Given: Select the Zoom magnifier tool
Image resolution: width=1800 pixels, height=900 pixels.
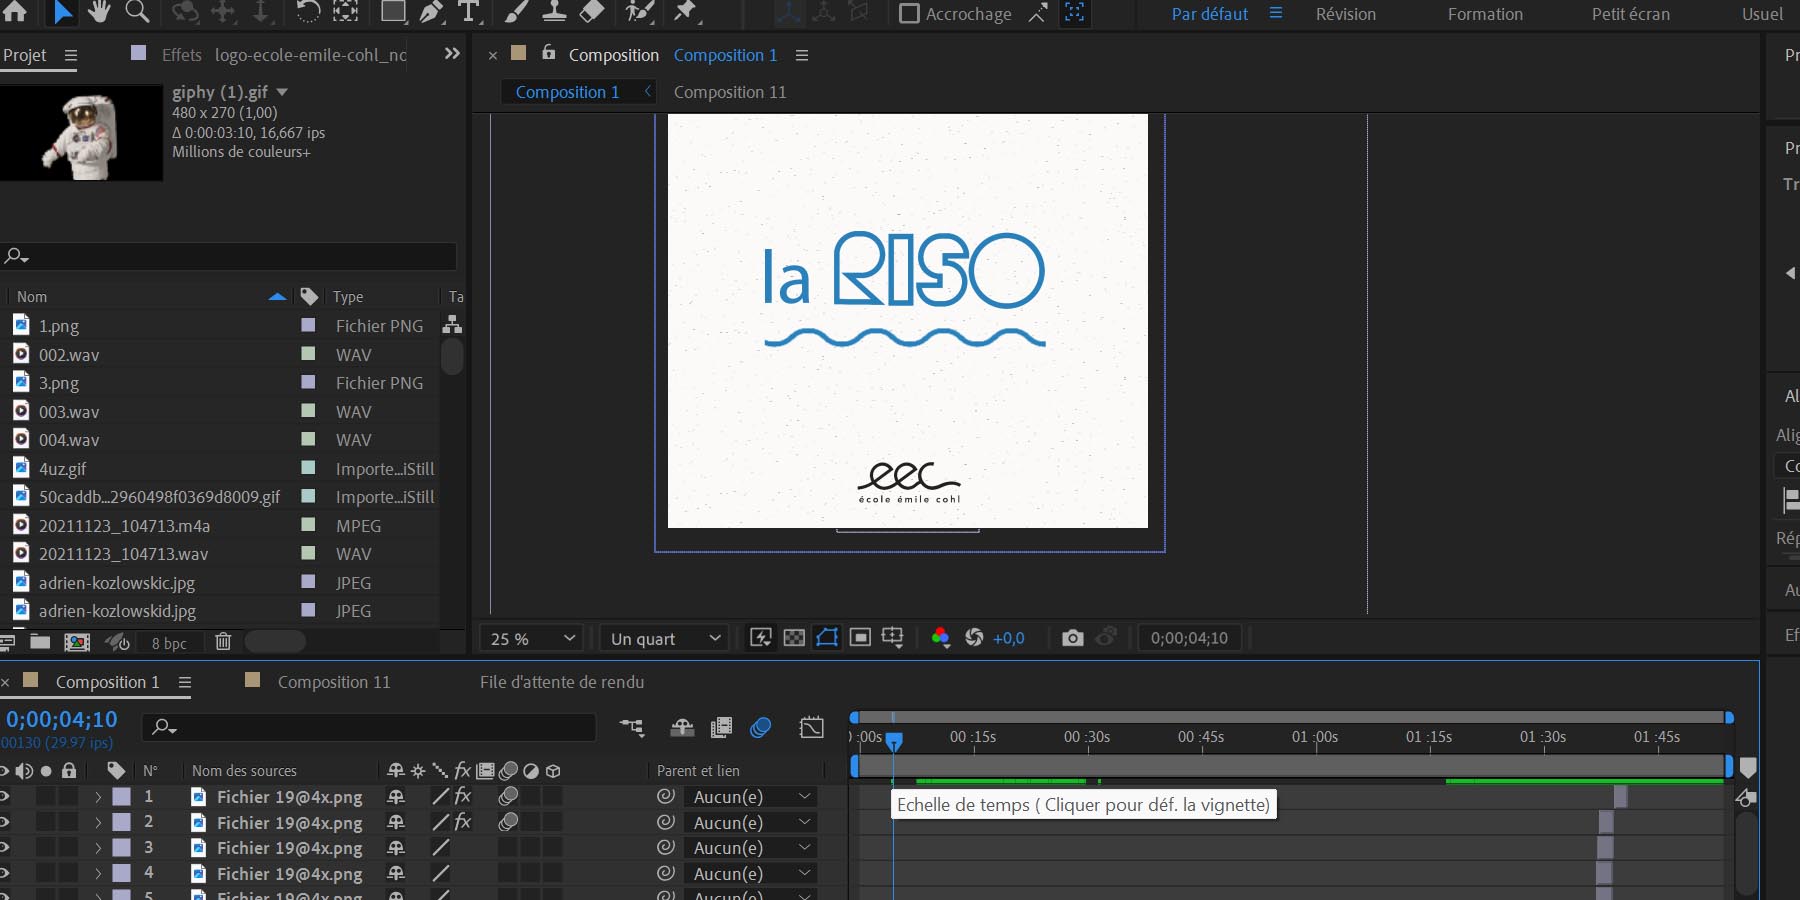Looking at the screenshot, I should [138, 12].
